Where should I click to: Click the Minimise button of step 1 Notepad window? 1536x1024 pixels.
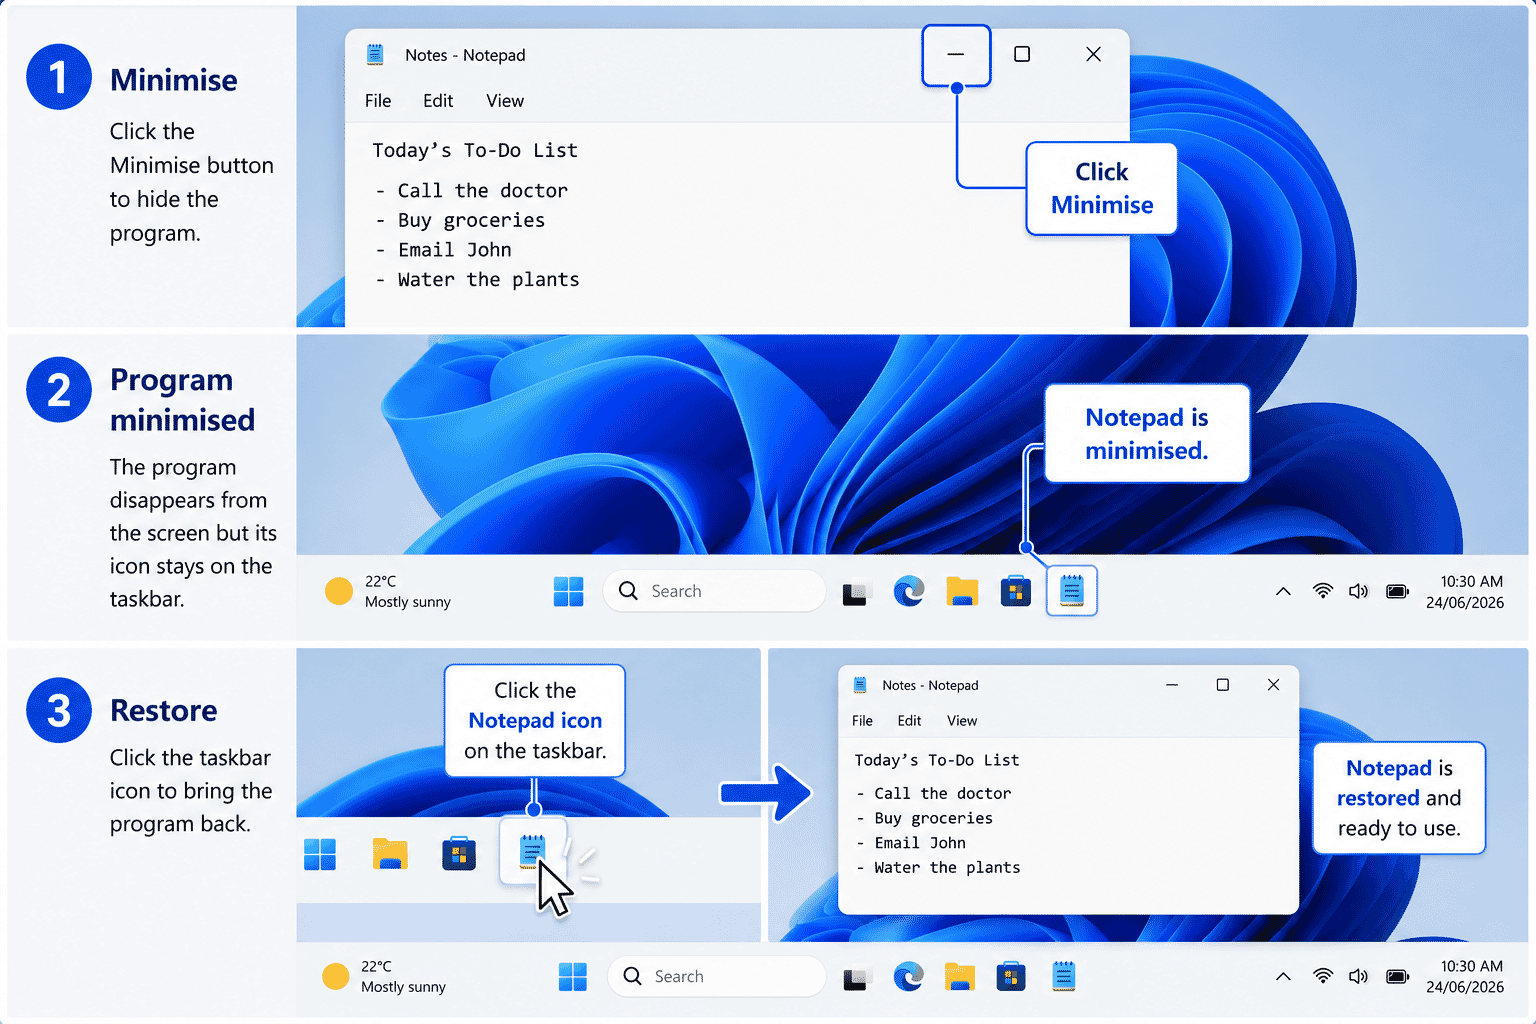point(956,55)
